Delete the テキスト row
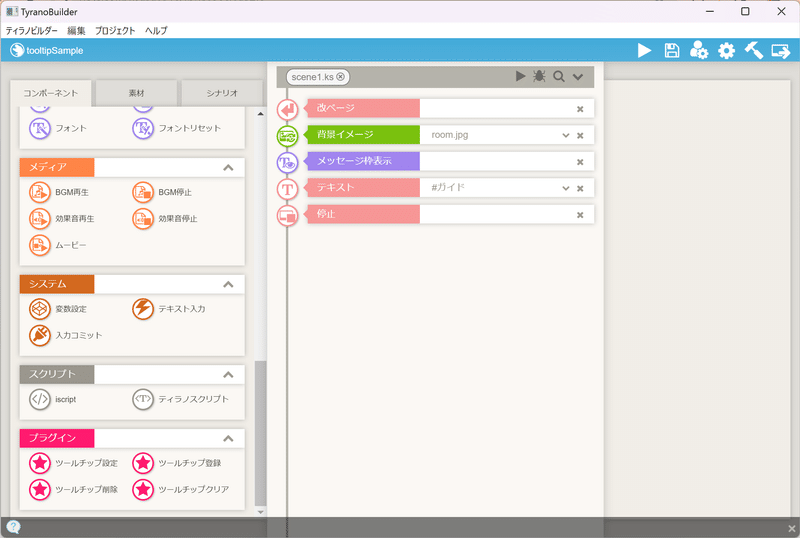The image size is (800, 538). [x=580, y=188]
